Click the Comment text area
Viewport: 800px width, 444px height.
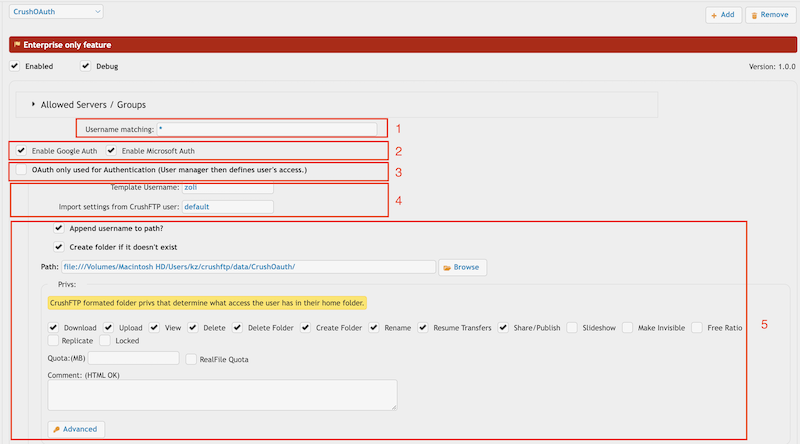[x=222, y=395]
